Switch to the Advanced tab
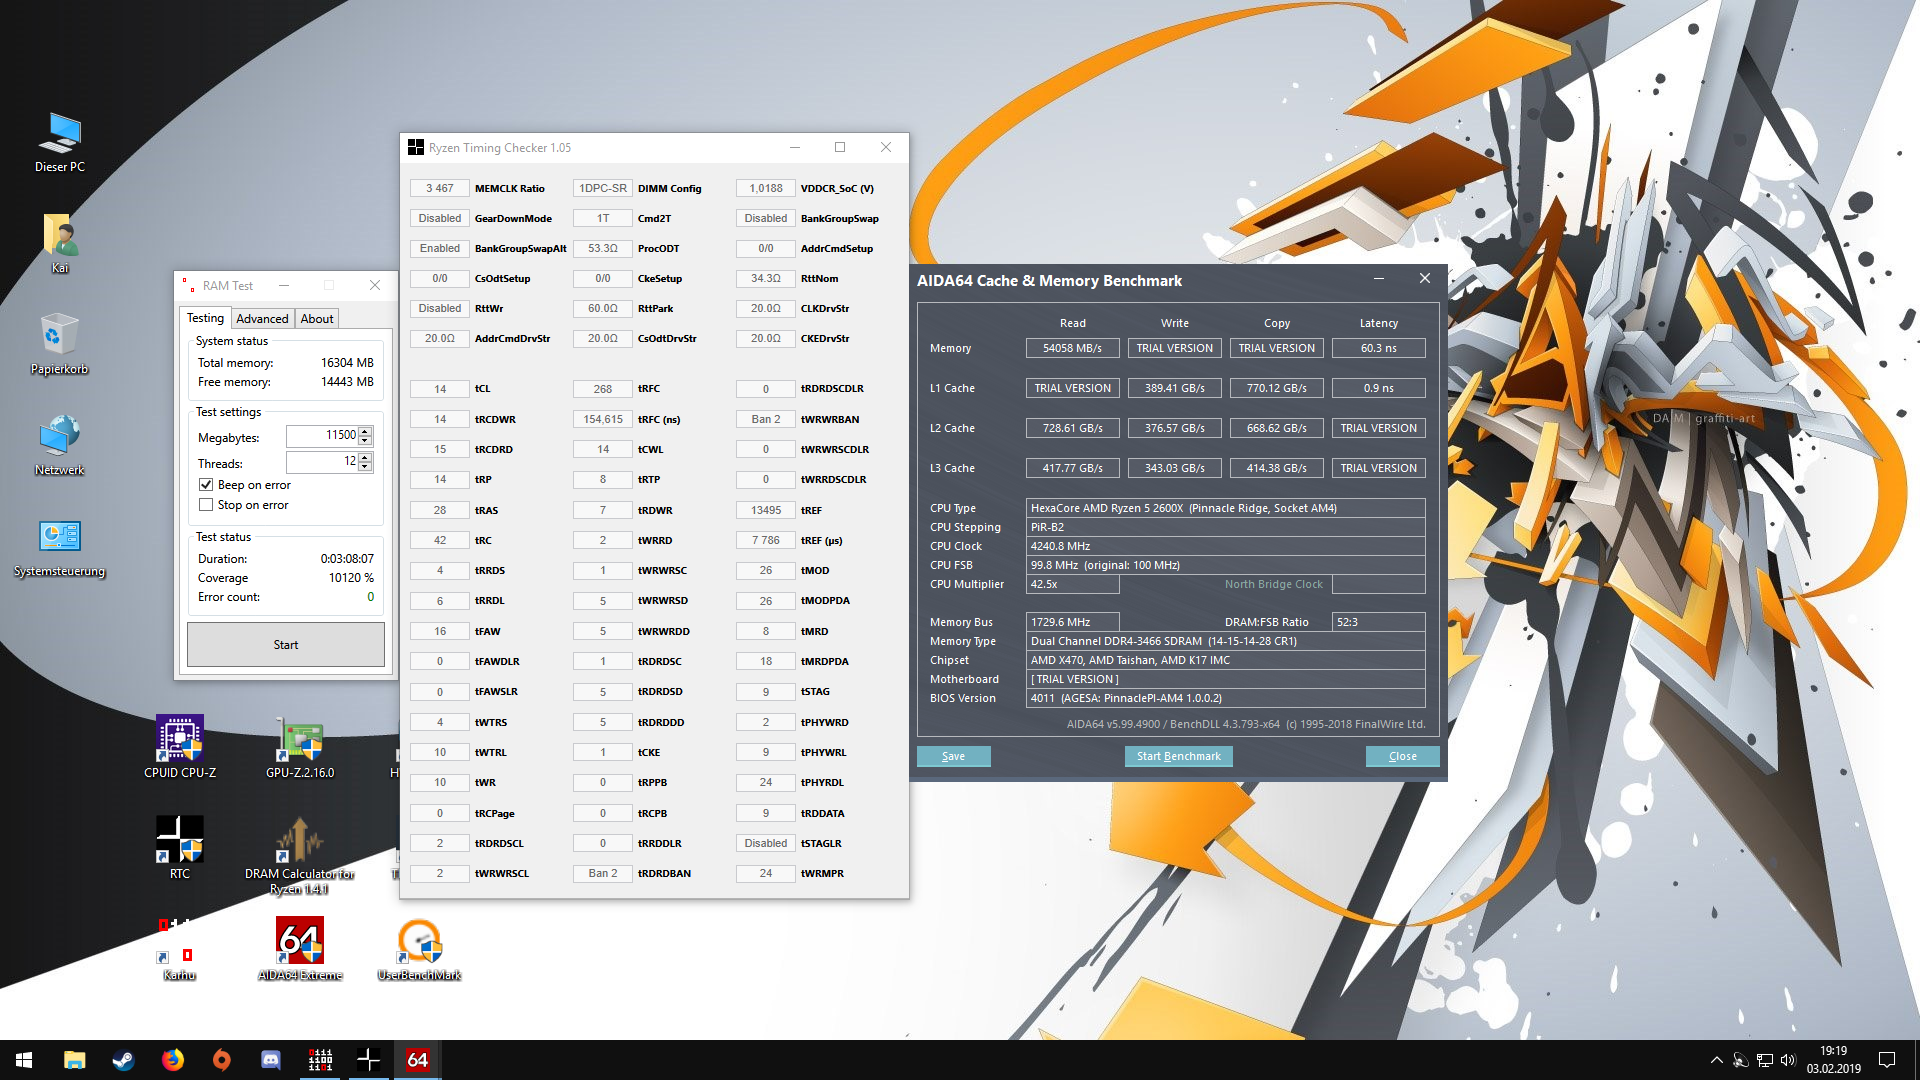Screen dimensions: 1920x1080 click(262, 319)
